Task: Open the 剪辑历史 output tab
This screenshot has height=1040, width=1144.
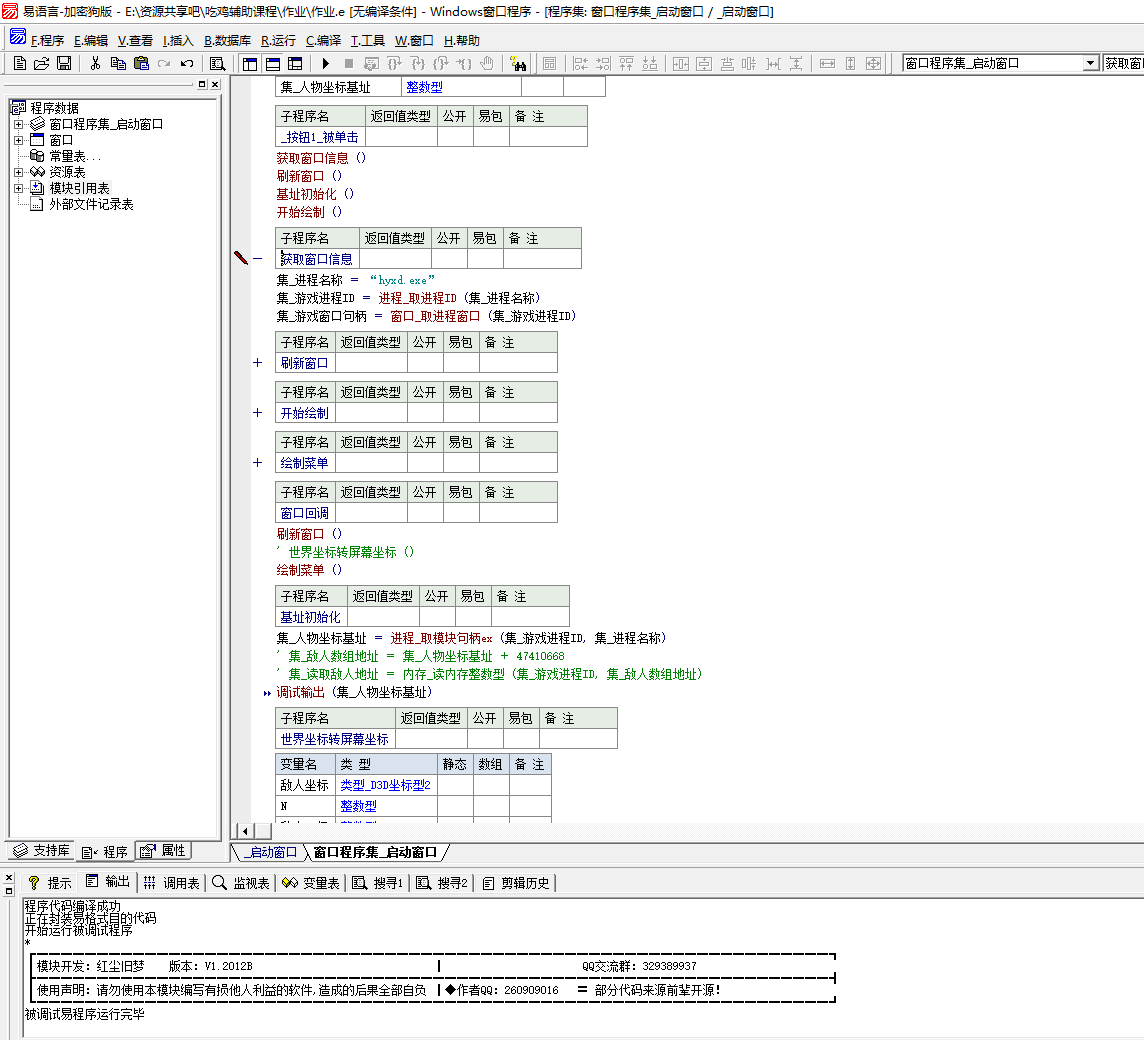Action: [x=516, y=883]
